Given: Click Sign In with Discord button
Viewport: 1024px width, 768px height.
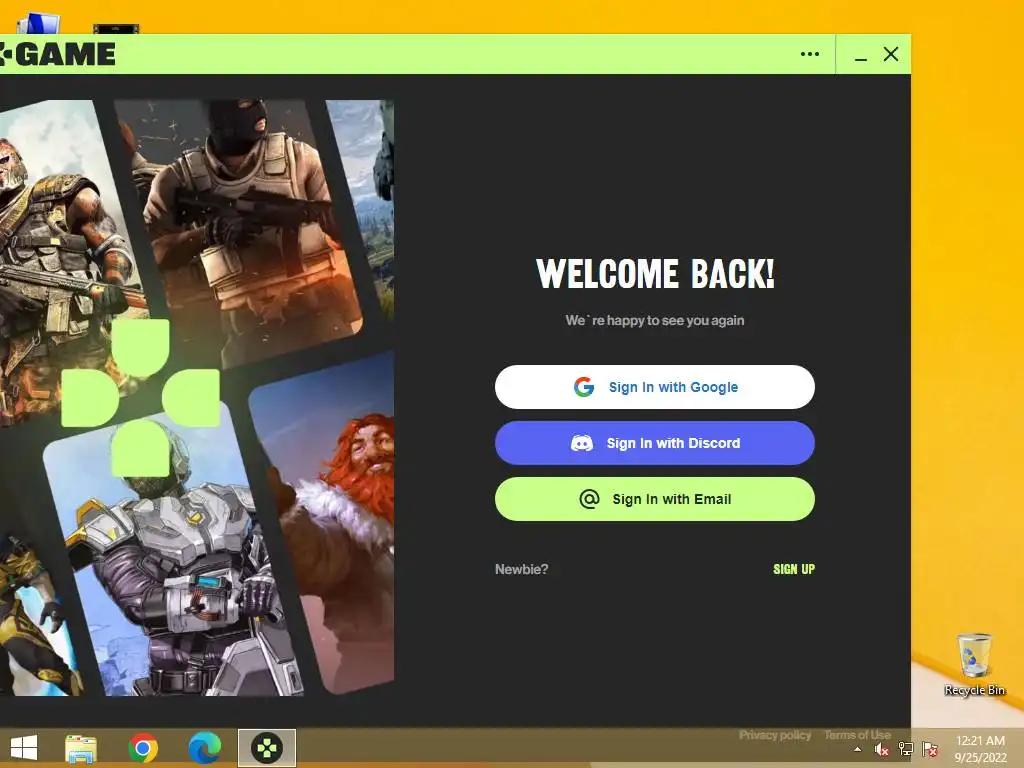Looking at the screenshot, I should tap(654, 443).
